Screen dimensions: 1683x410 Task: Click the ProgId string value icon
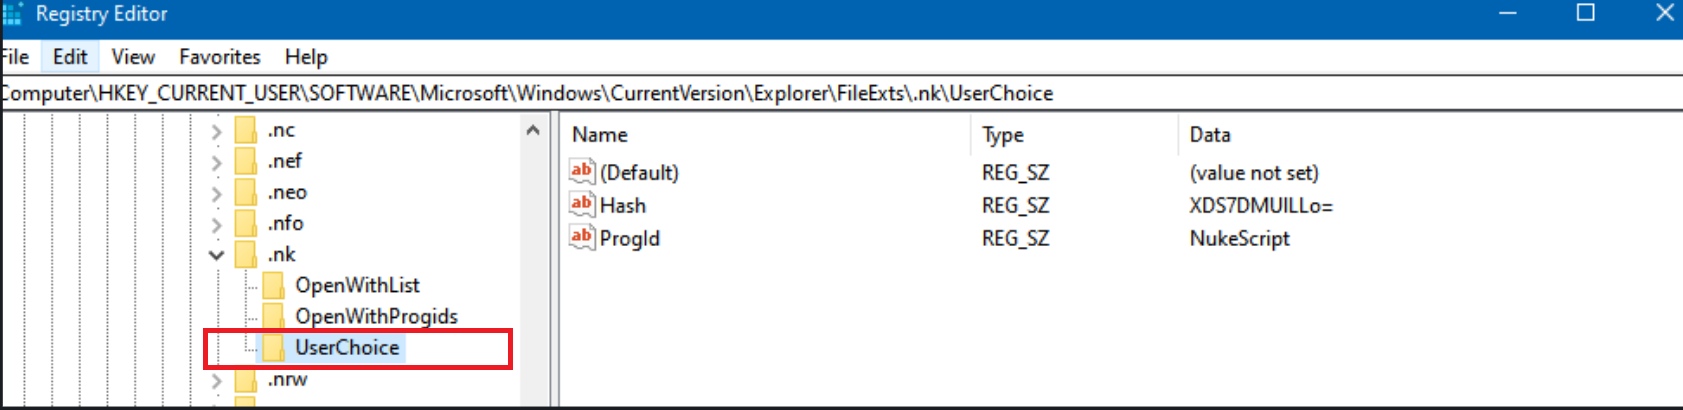582,238
